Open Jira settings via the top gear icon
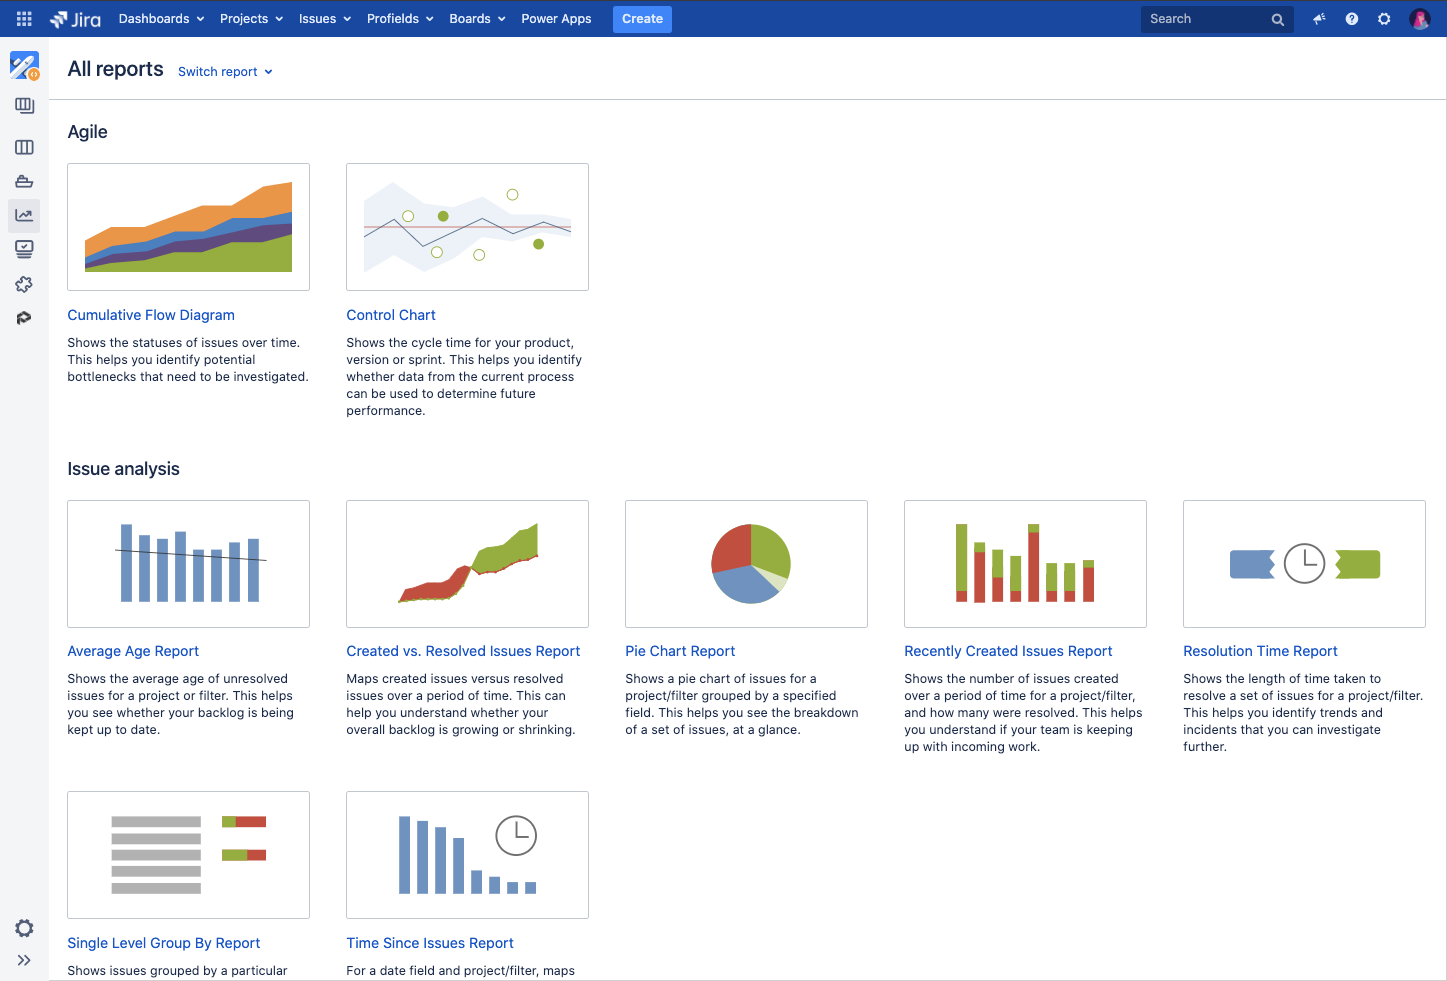This screenshot has width=1447, height=981. point(1384,18)
